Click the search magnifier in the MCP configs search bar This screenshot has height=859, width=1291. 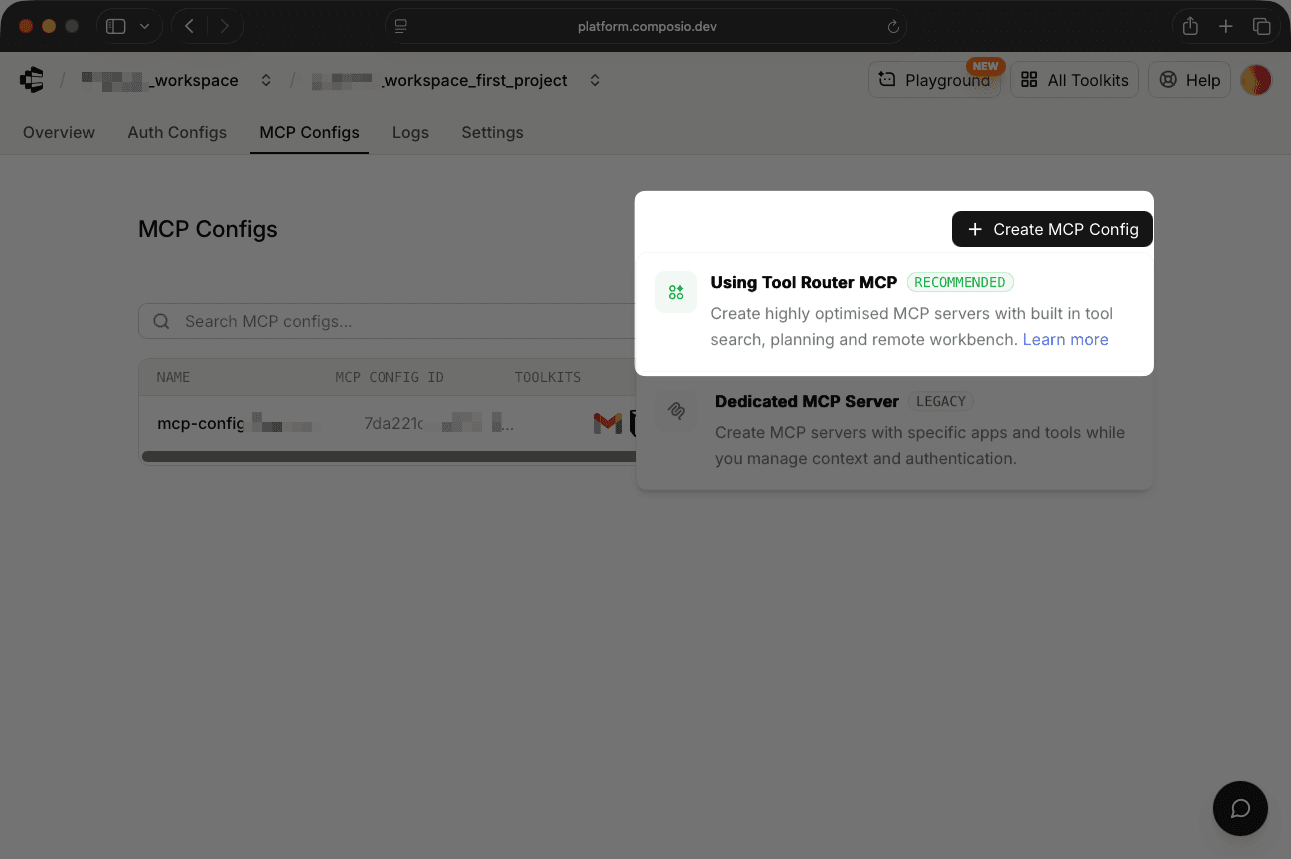click(x=161, y=320)
